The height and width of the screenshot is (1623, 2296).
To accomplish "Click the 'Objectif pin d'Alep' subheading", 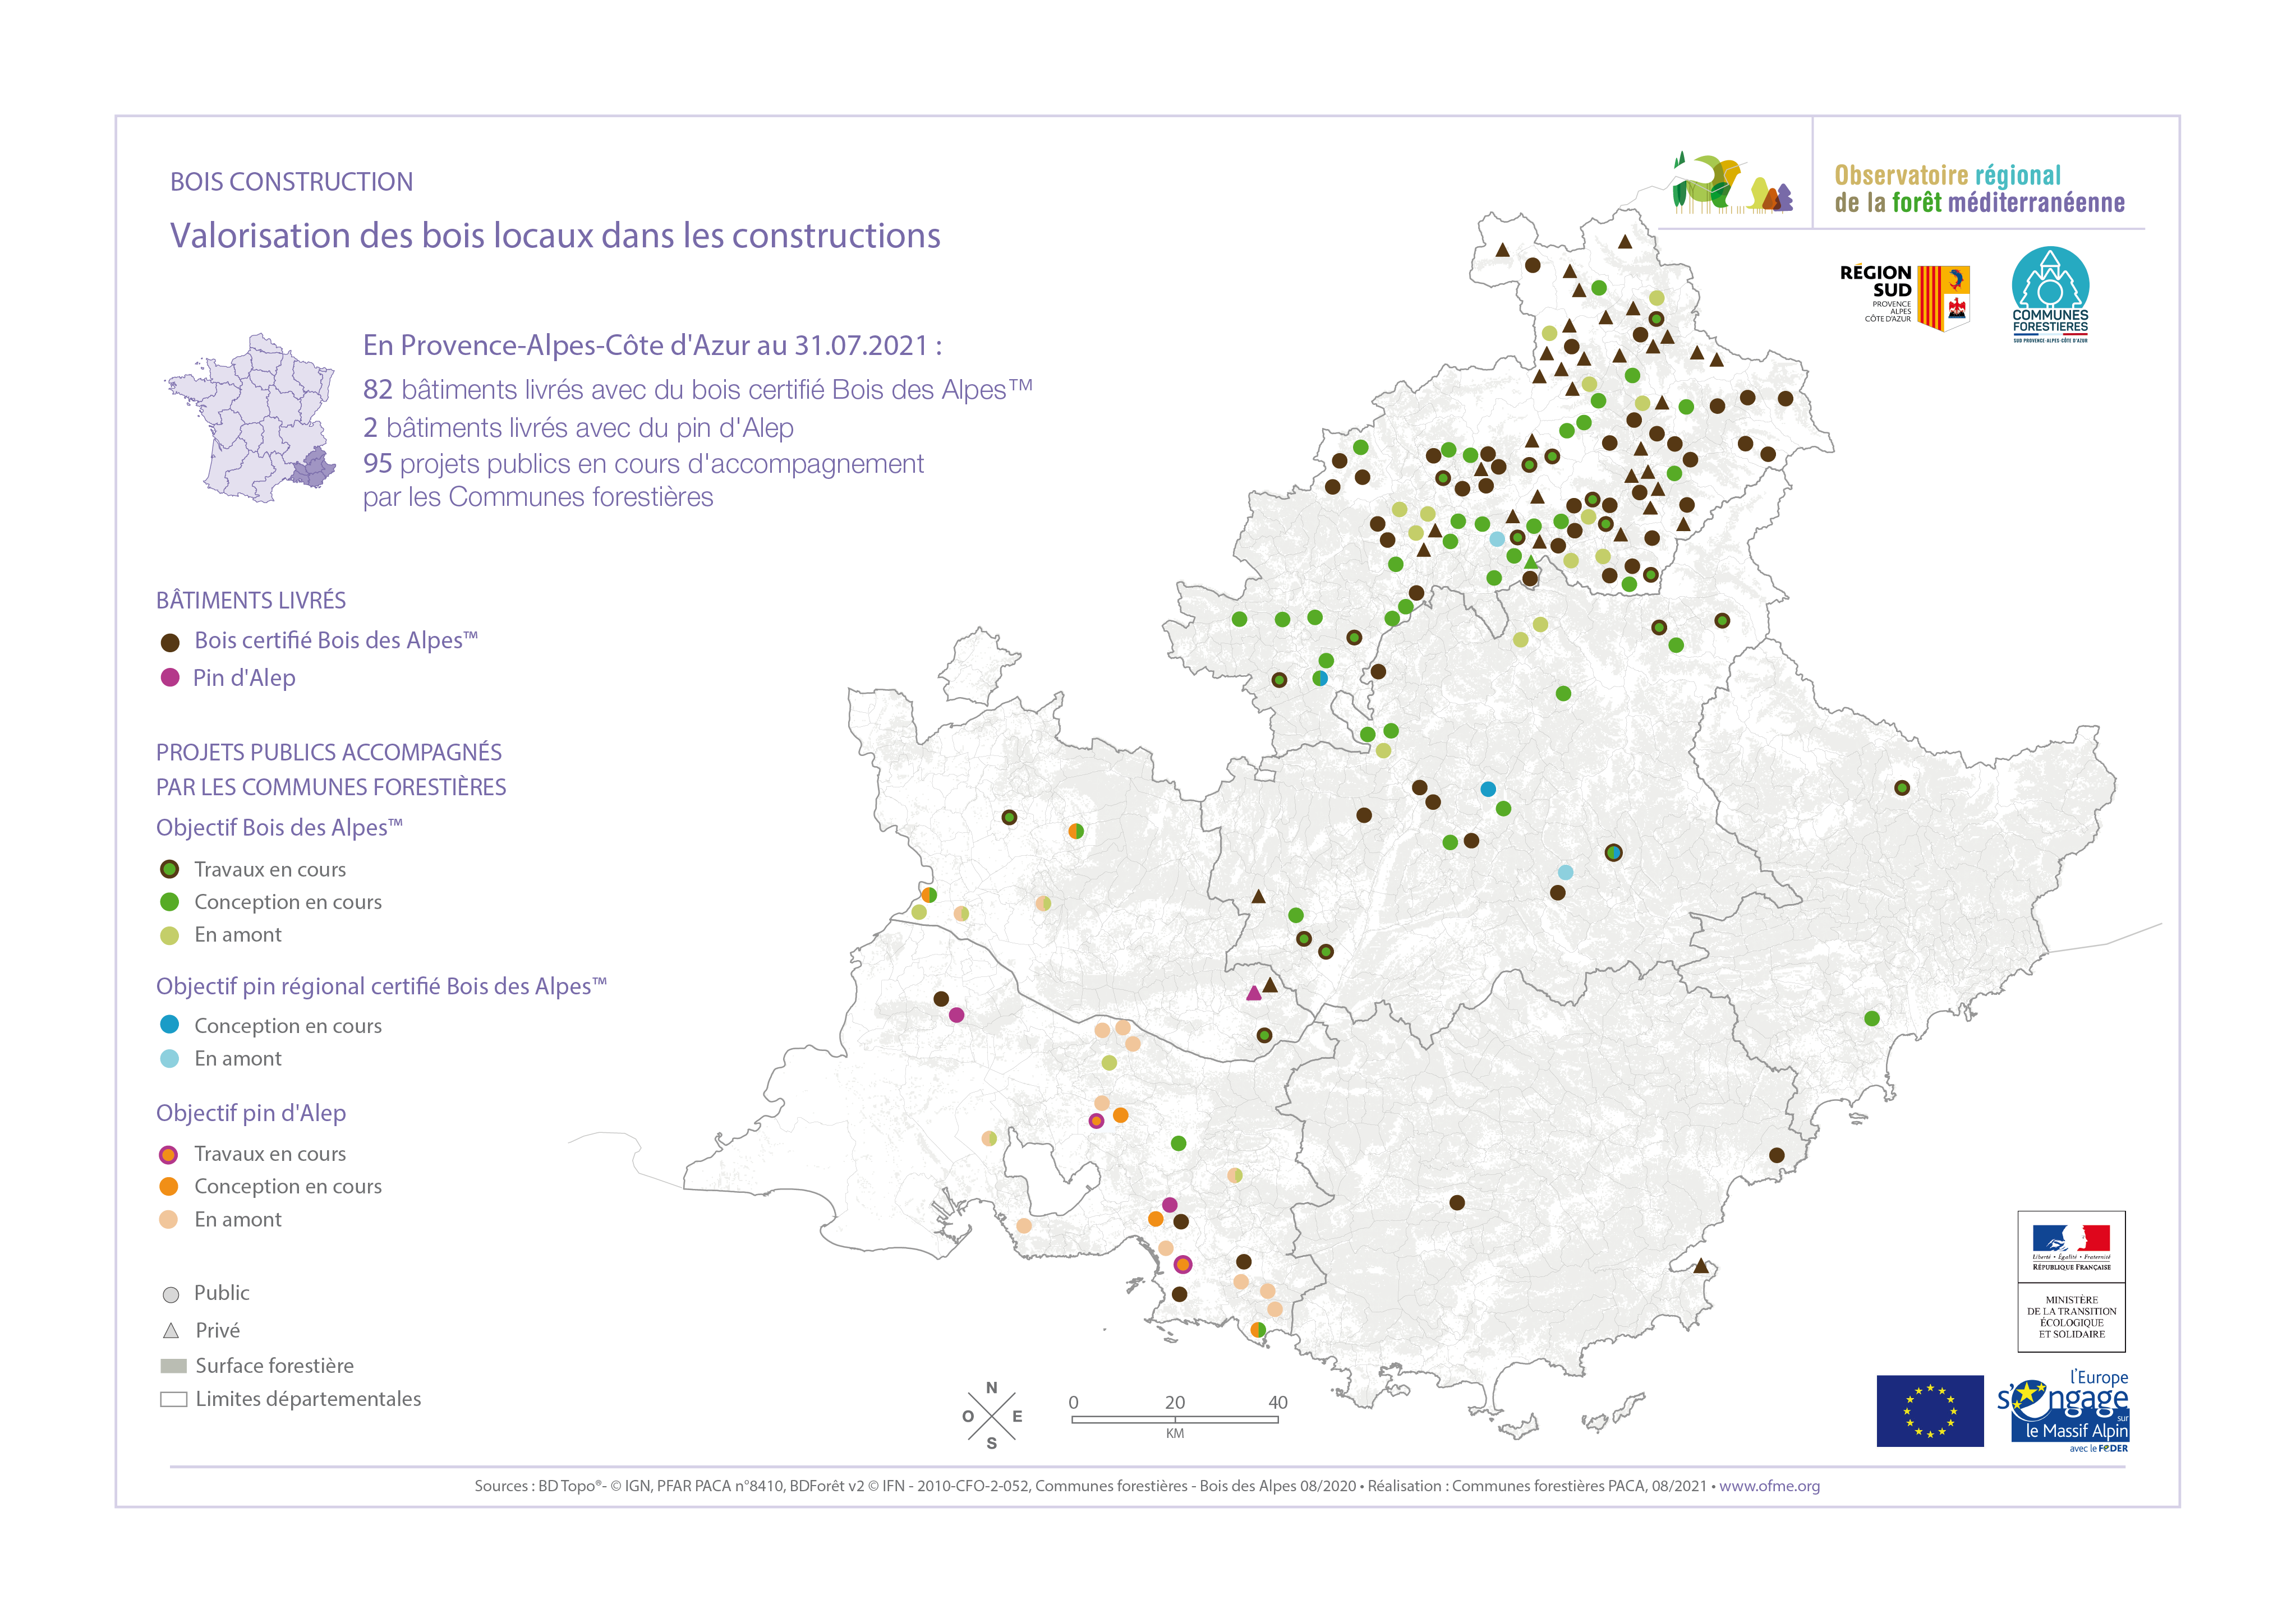I will pos(251,1113).
